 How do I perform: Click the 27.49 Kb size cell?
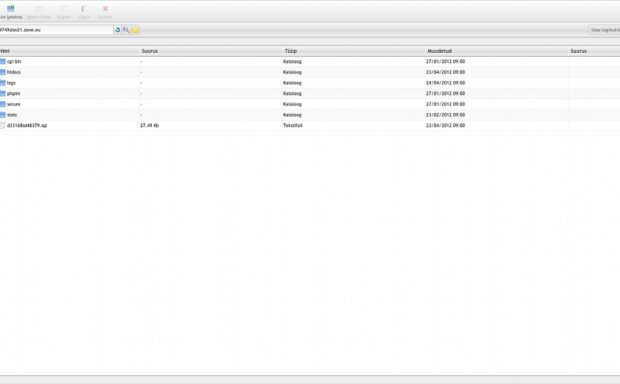(149, 125)
